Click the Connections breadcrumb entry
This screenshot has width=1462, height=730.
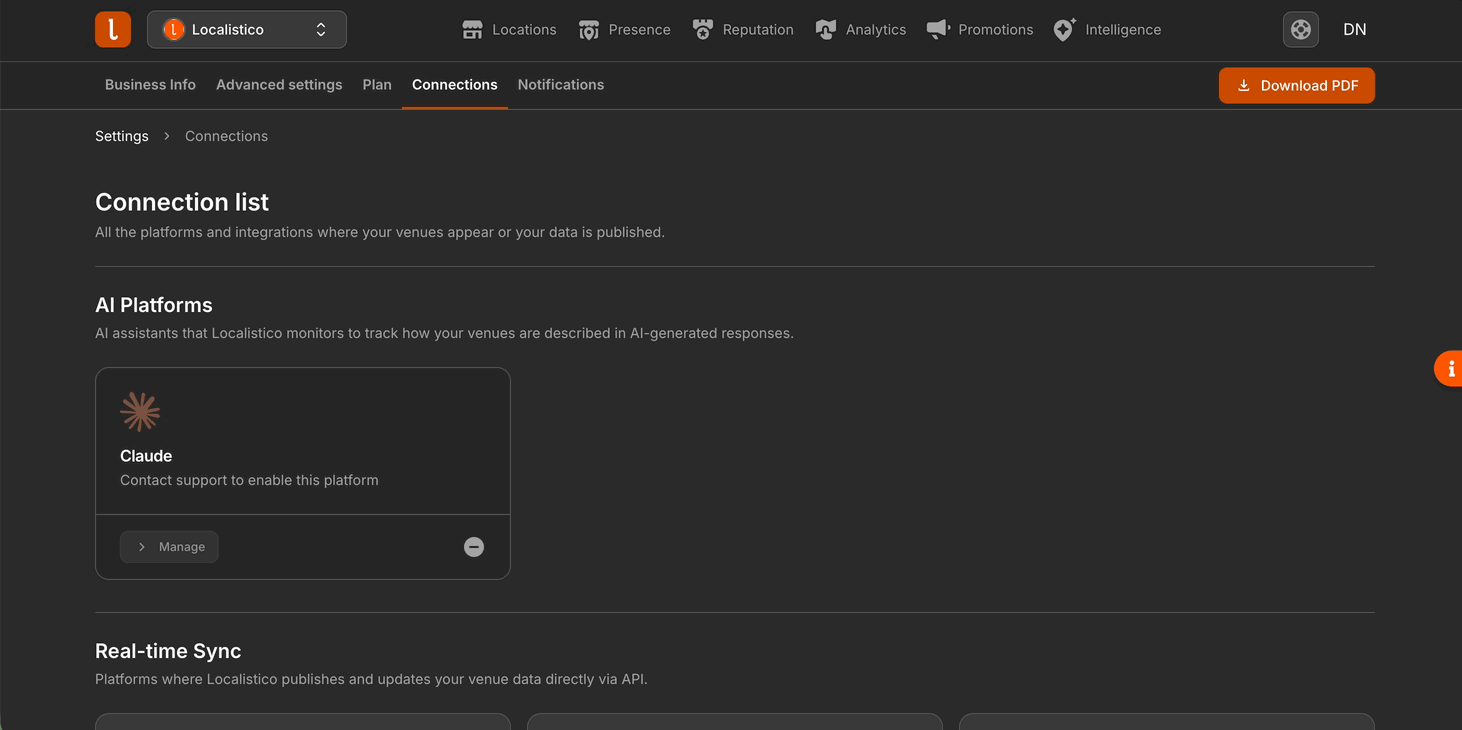pos(226,136)
